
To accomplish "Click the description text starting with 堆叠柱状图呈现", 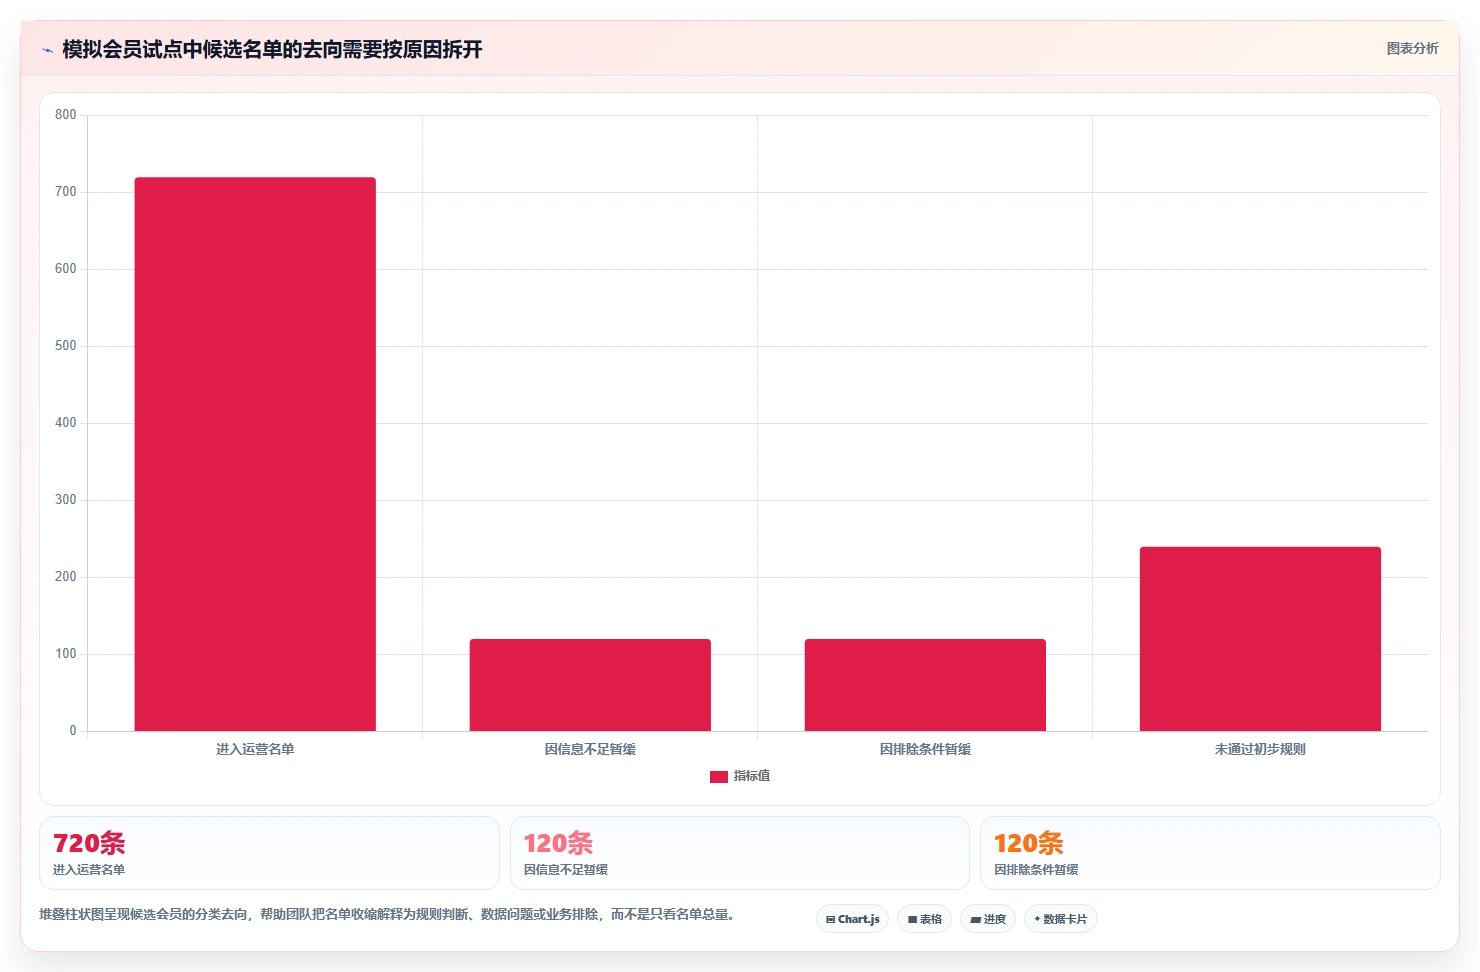I will (x=389, y=914).
